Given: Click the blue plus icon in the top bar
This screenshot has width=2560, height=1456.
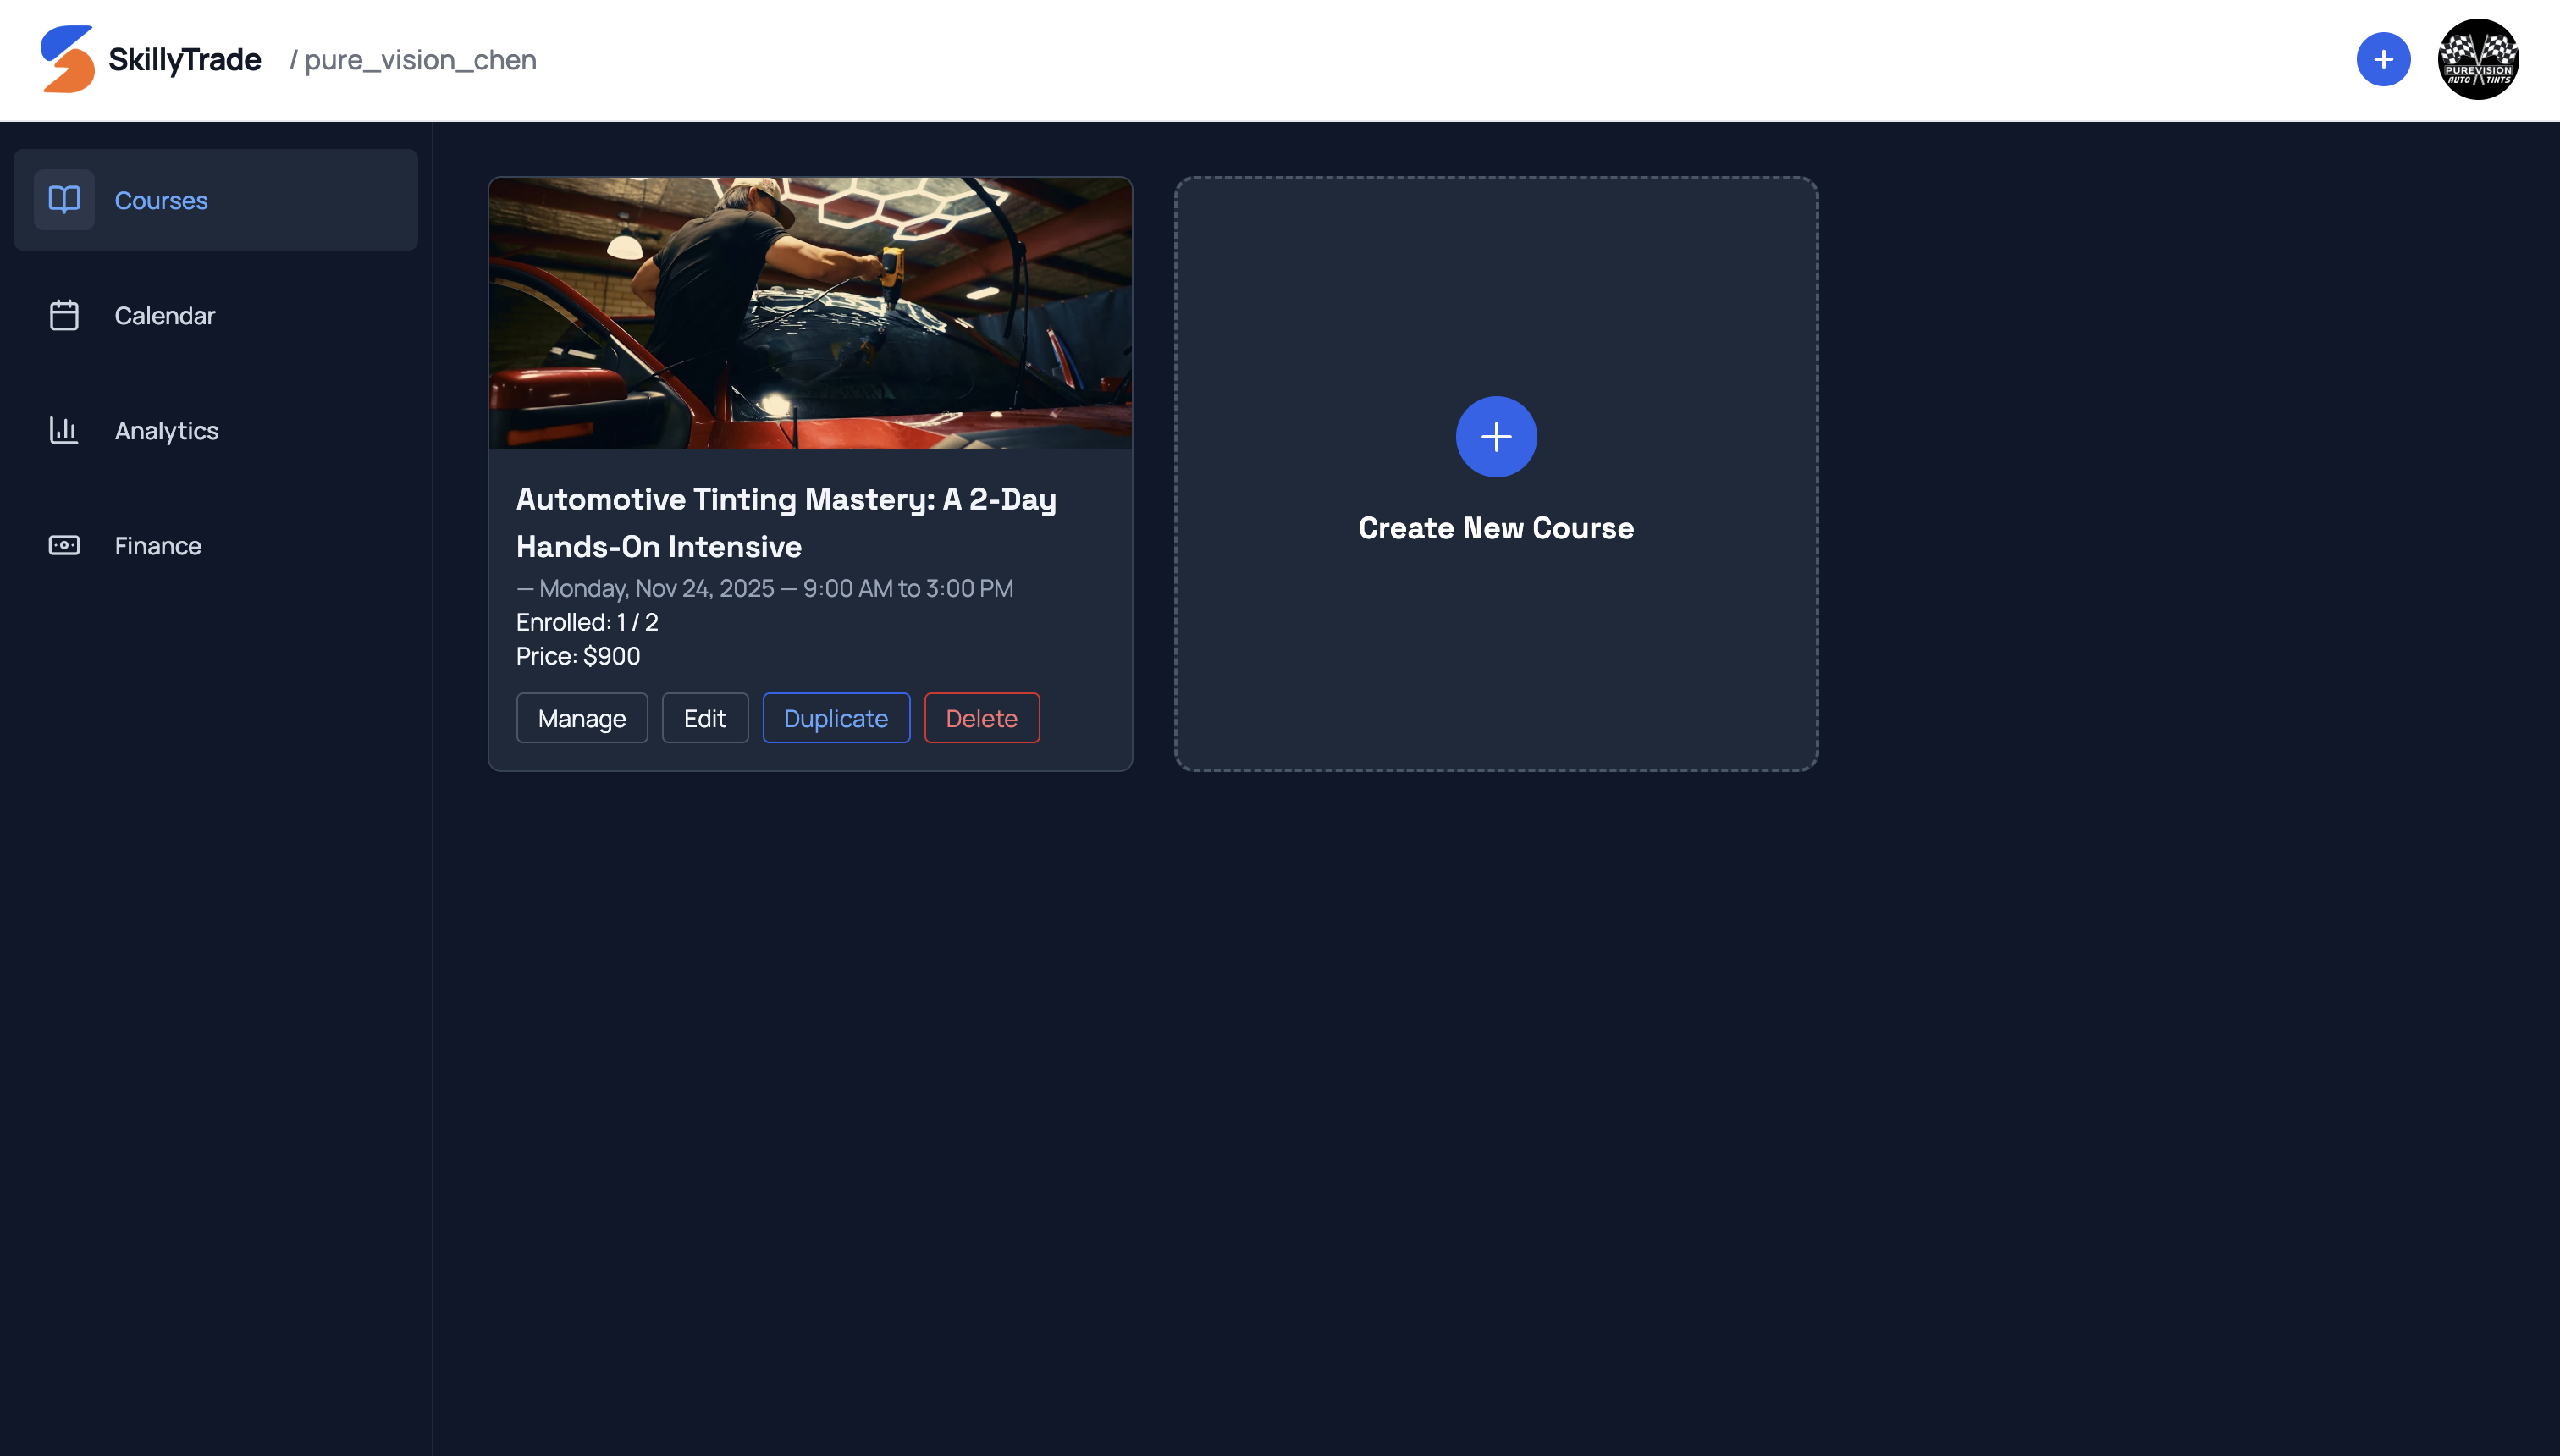Looking at the screenshot, I should point(2384,59).
